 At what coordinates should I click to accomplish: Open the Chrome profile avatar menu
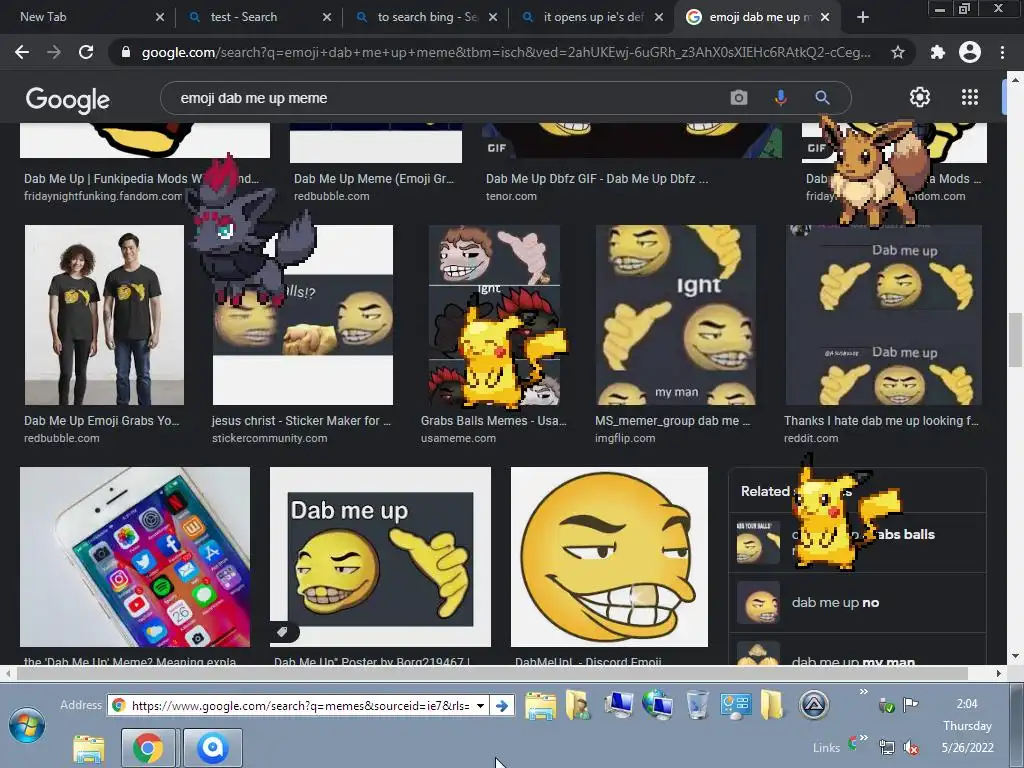pyautogui.click(x=970, y=52)
